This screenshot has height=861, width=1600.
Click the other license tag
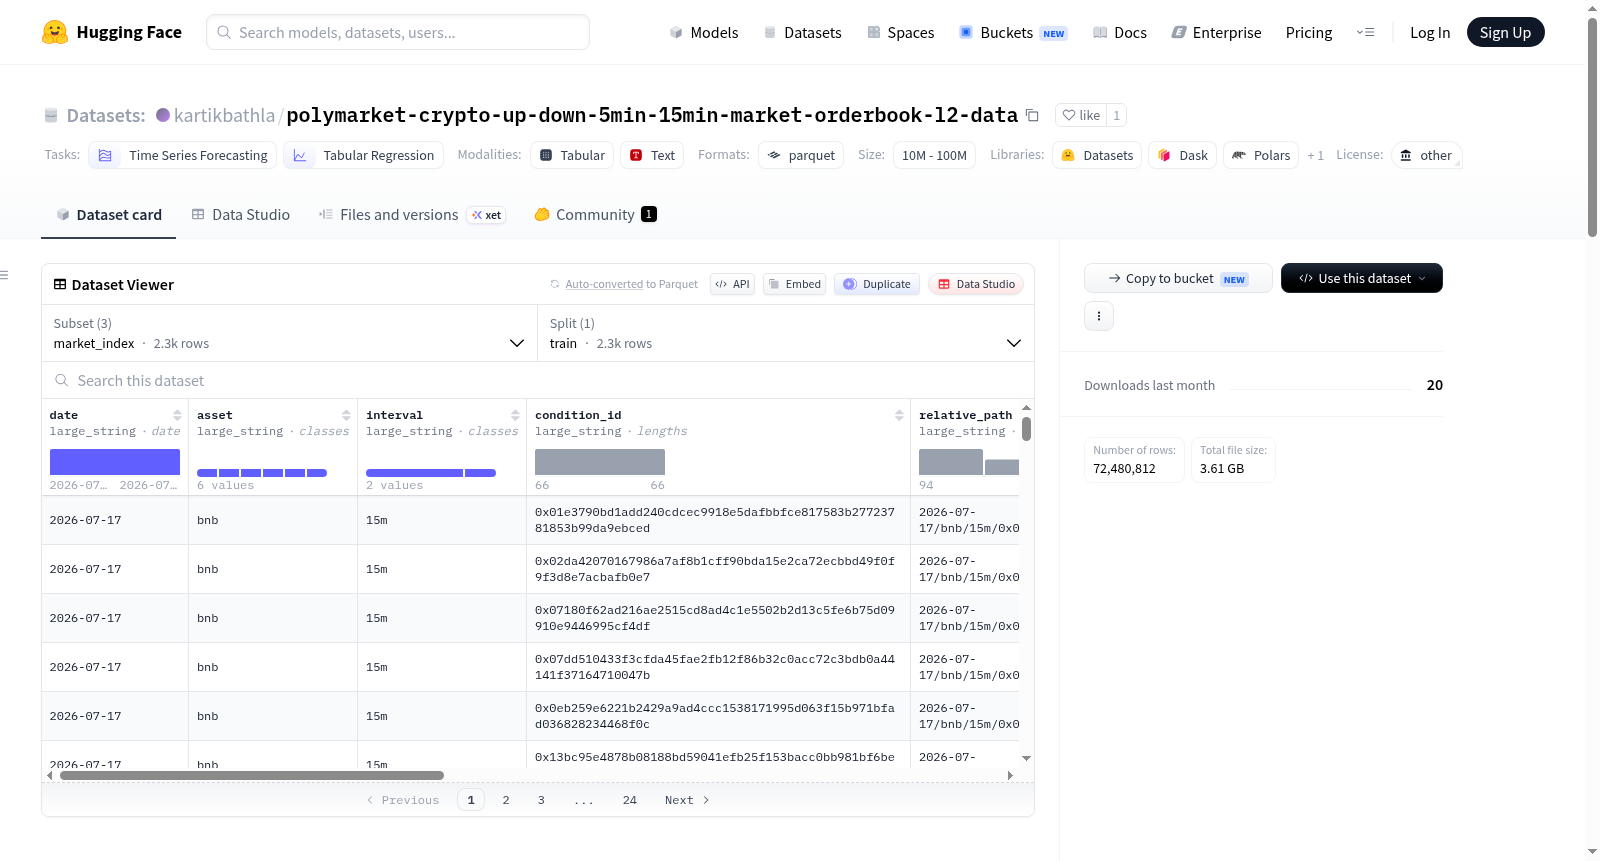[x=1426, y=155]
